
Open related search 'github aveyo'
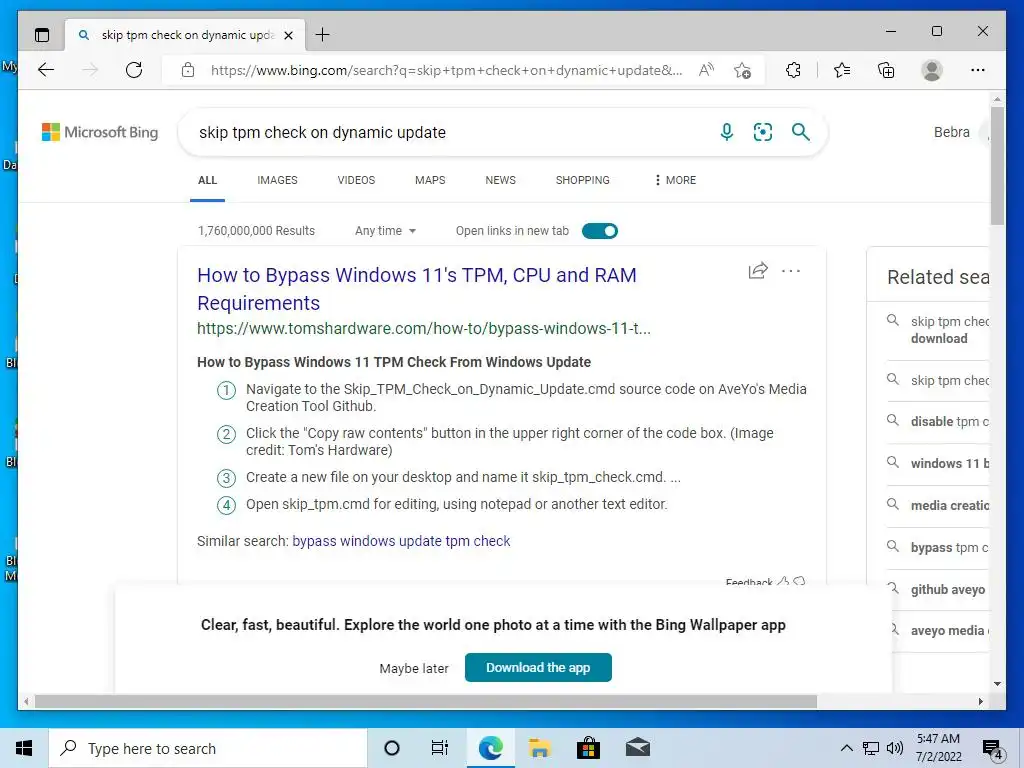(948, 589)
